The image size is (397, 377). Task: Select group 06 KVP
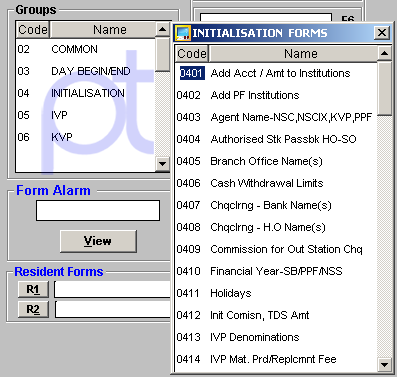click(86, 137)
